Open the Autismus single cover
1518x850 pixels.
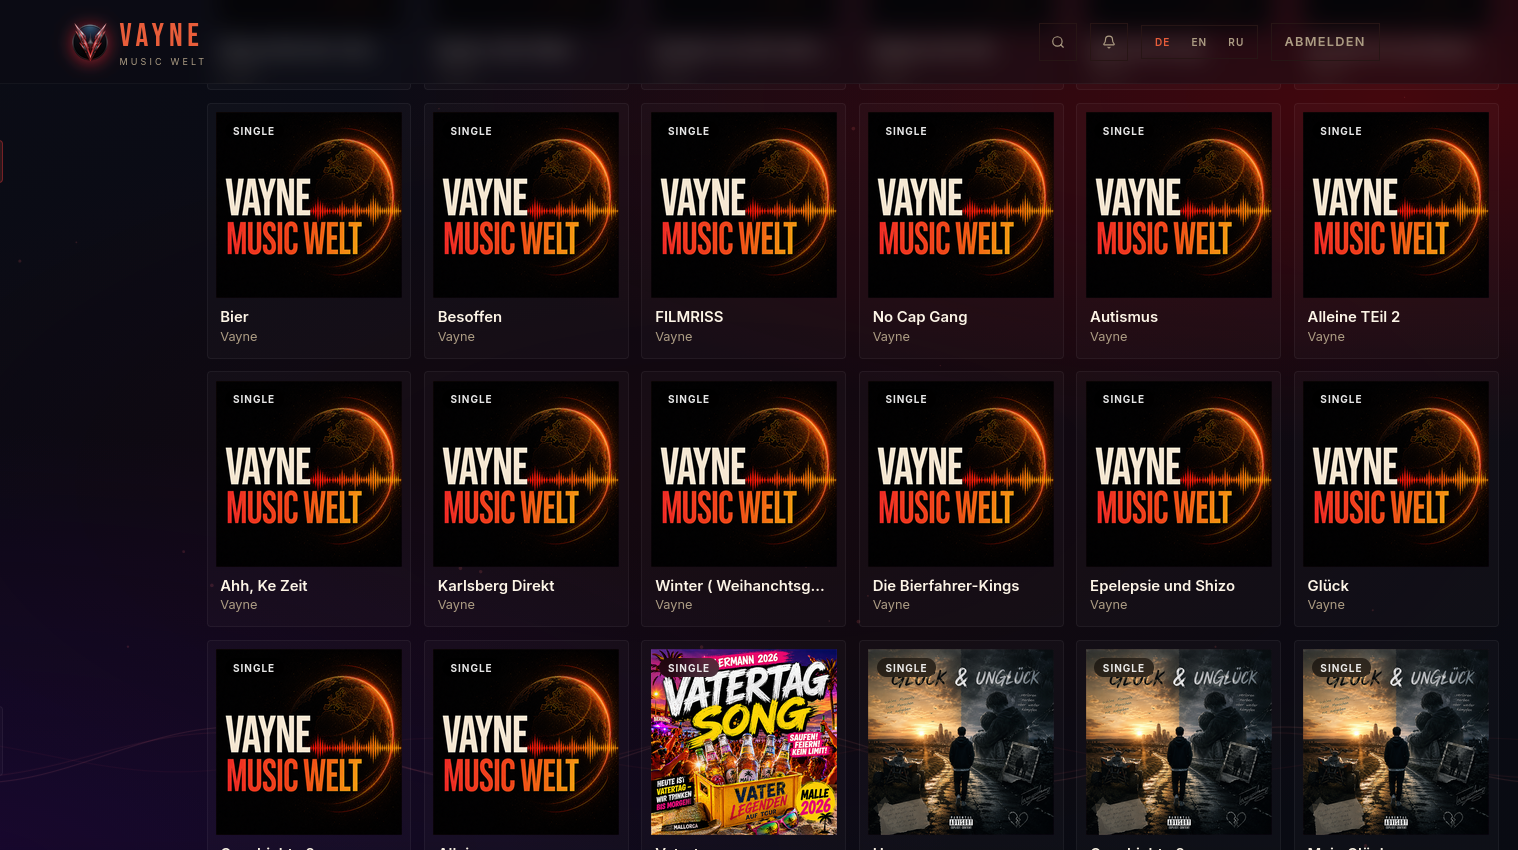pyautogui.click(x=1179, y=205)
